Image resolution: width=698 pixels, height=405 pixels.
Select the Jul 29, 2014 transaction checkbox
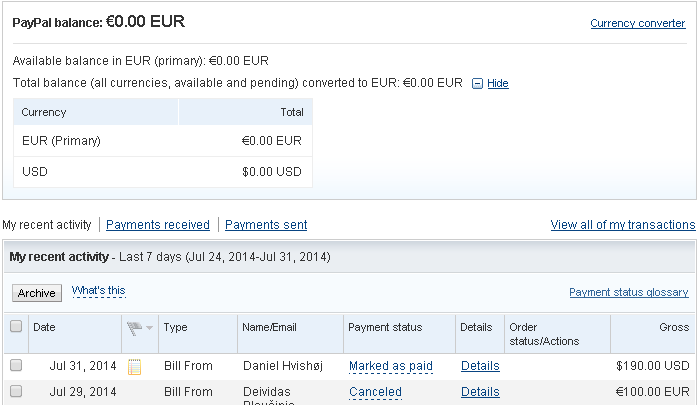point(16,392)
